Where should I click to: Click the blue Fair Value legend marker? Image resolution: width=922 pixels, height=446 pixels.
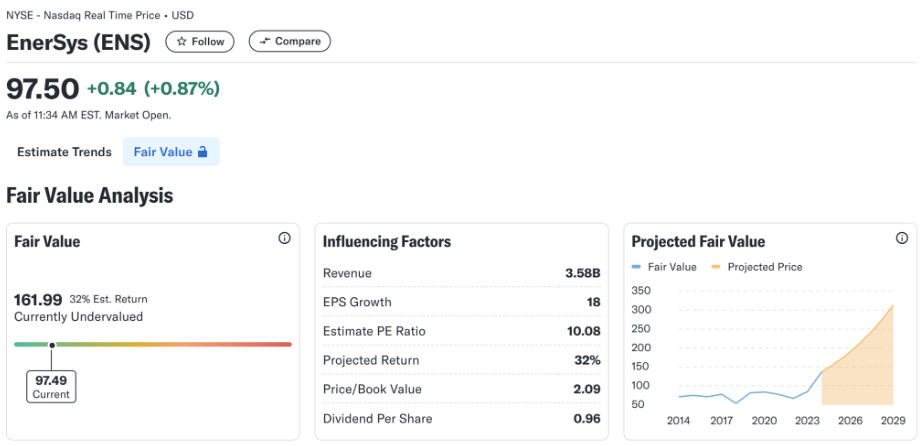[x=636, y=267]
